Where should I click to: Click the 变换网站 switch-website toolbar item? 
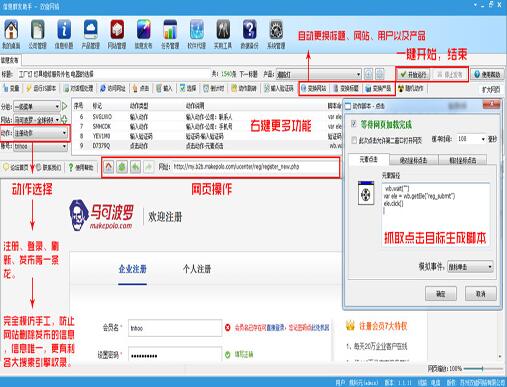[x=314, y=88]
